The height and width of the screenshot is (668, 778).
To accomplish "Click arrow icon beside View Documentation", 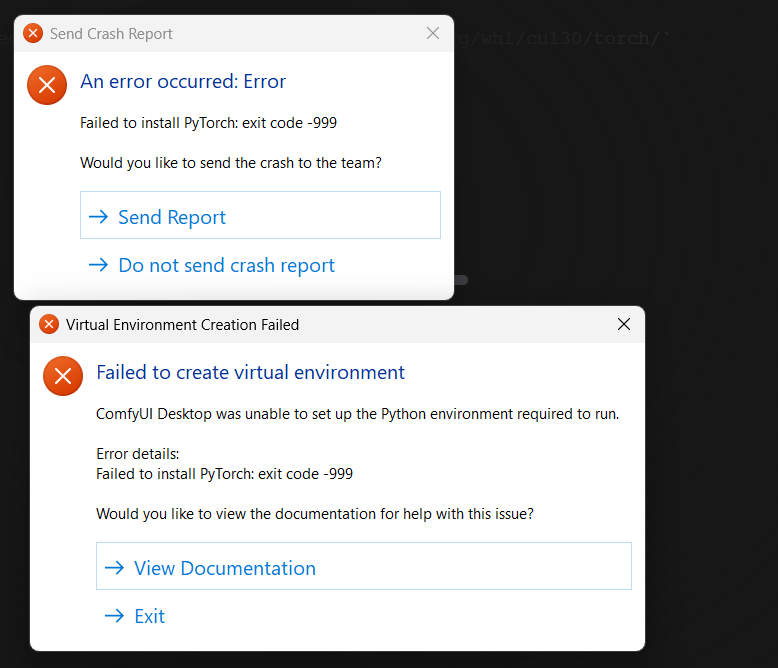I will click(114, 568).
